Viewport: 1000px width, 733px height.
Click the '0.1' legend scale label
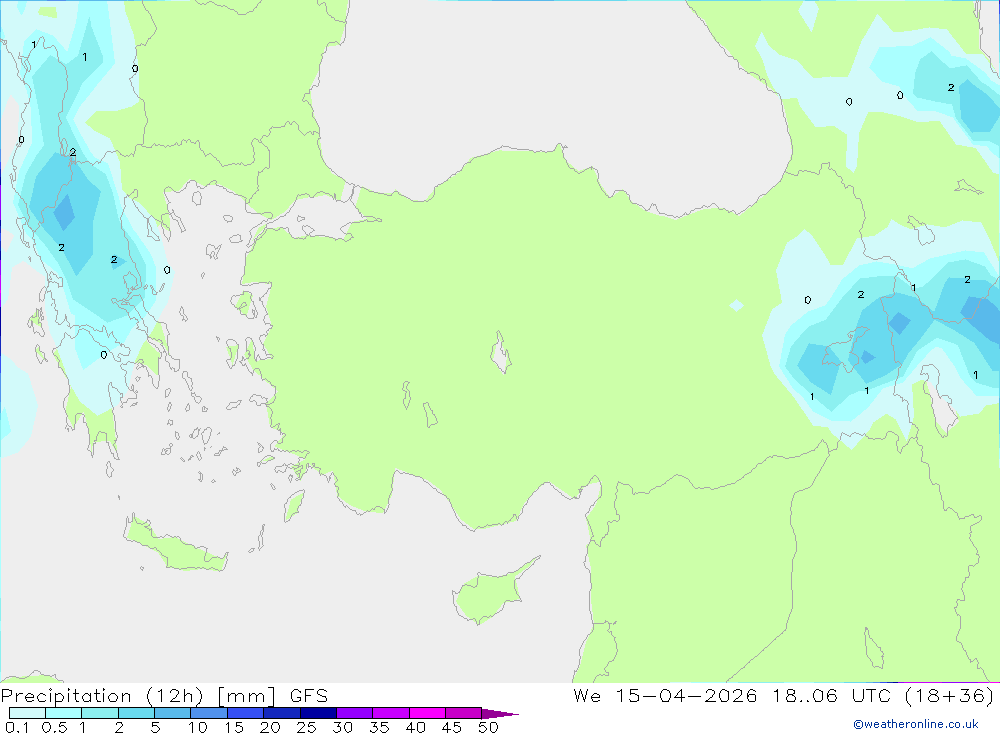(17, 727)
